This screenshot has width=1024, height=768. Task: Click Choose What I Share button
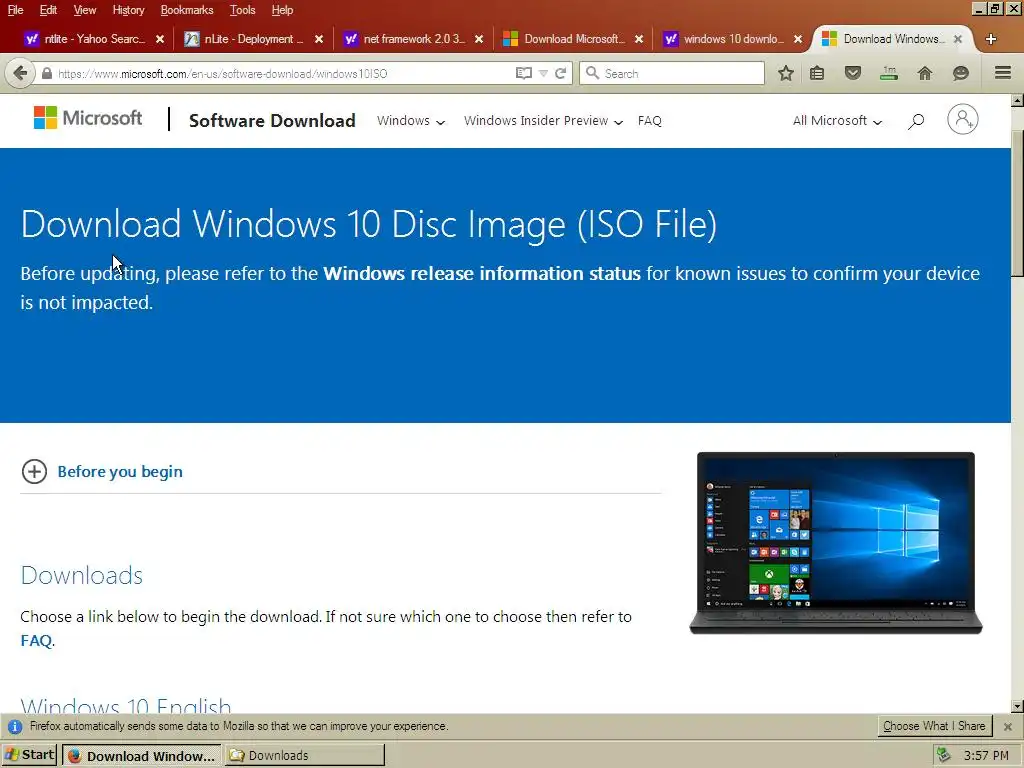pyautogui.click(x=934, y=726)
